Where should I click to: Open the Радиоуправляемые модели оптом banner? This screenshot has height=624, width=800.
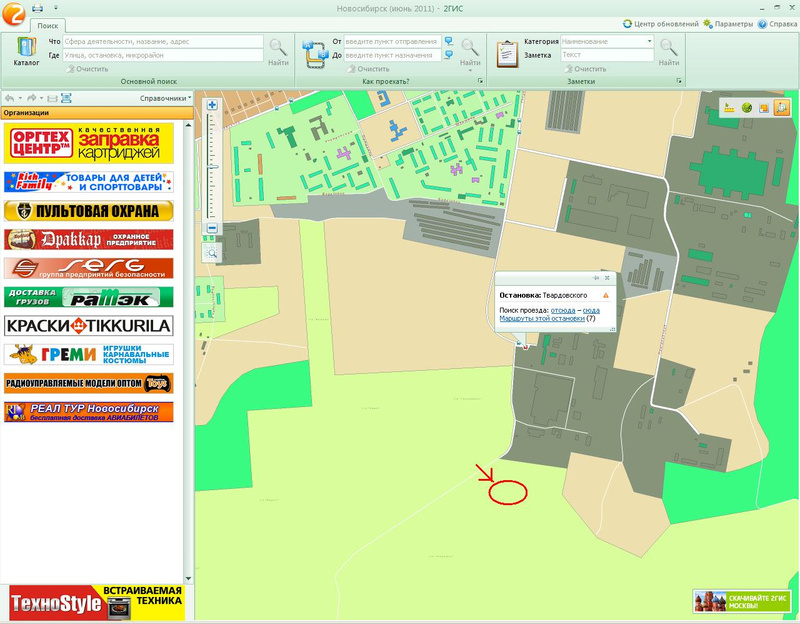[x=89, y=383]
